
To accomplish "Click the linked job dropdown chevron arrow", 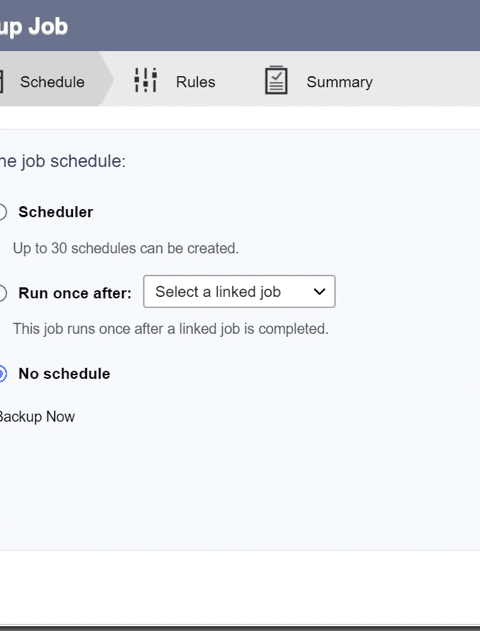I will click(x=319, y=292).
